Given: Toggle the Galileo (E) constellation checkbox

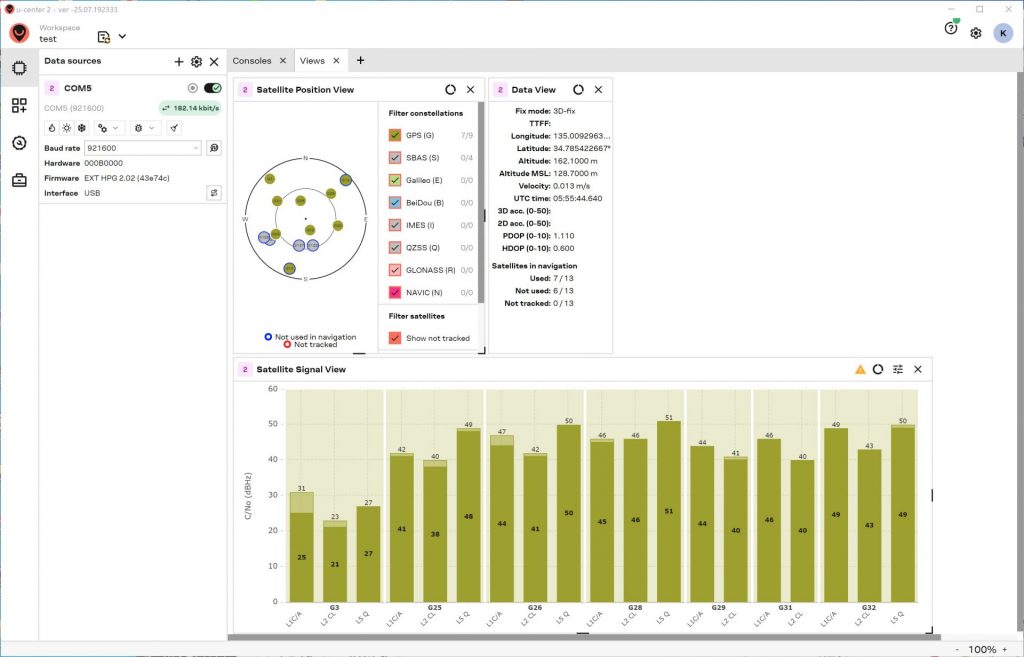Looking at the screenshot, I should [x=395, y=180].
